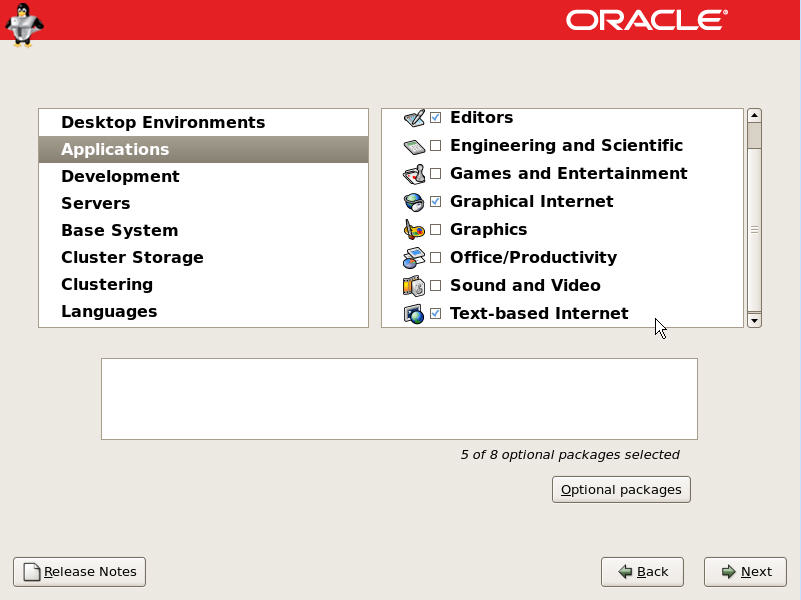Select the Servers category

click(203, 204)
